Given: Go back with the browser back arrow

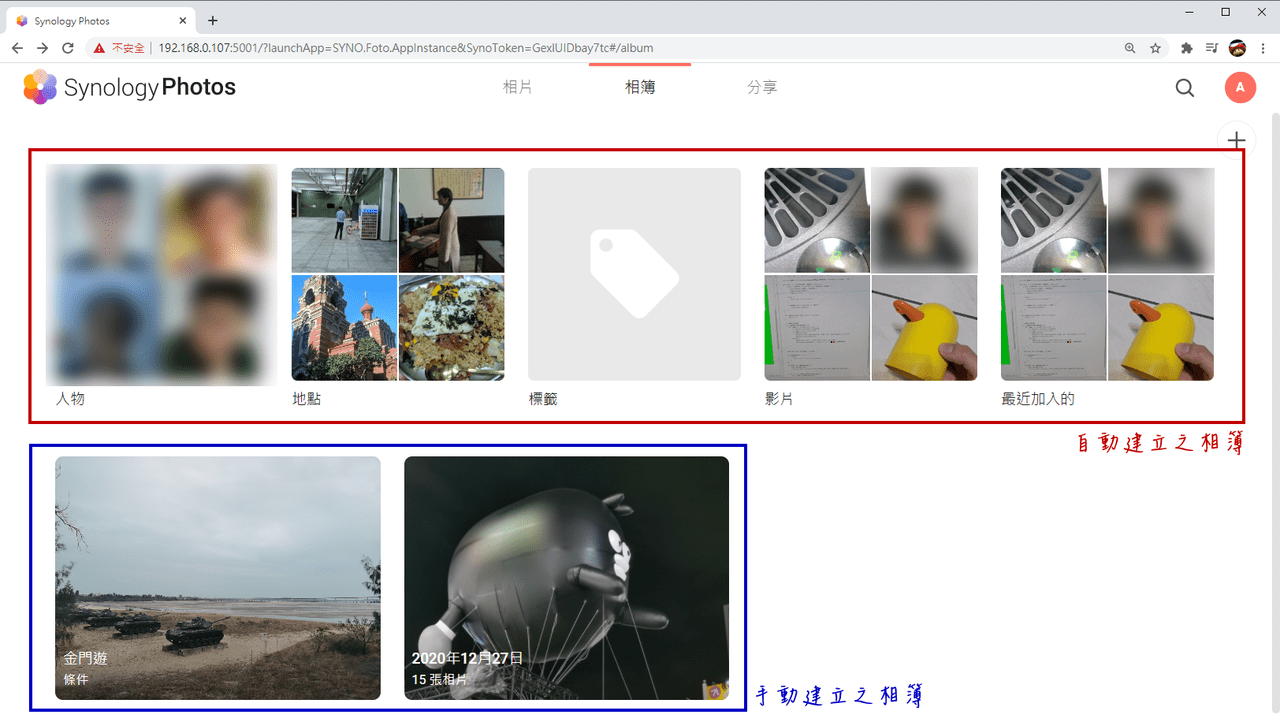Looking at the screenshot, I should click(17, 48).
